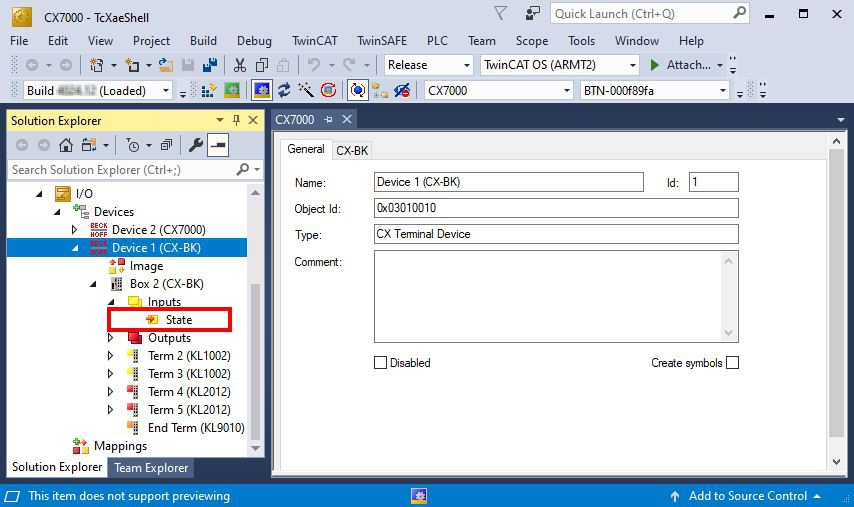Click search magnifier in Solution Explorer box
The height and width of the screenshot is (507, 854).
[x=243, y=169]
